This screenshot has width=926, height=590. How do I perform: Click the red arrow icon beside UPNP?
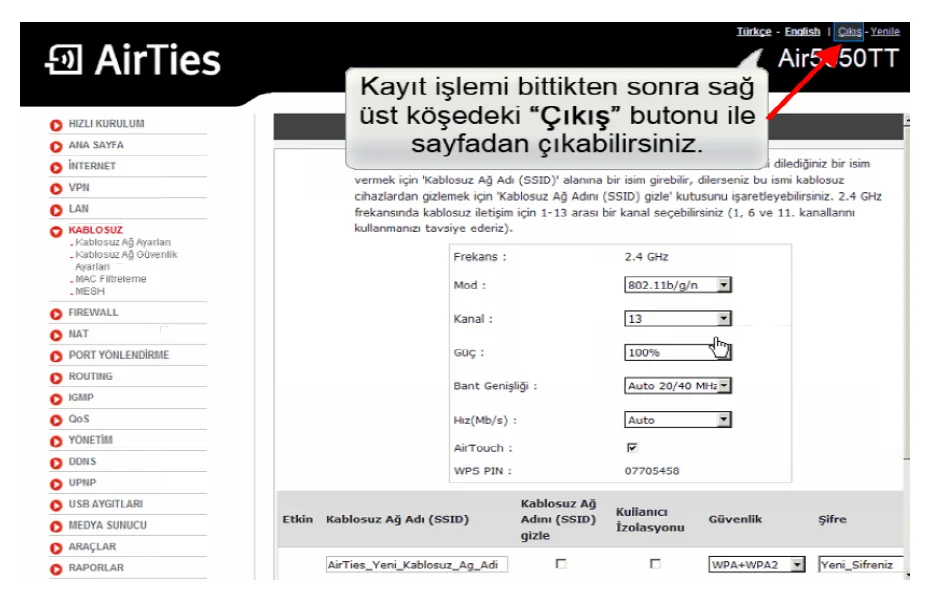56,484
